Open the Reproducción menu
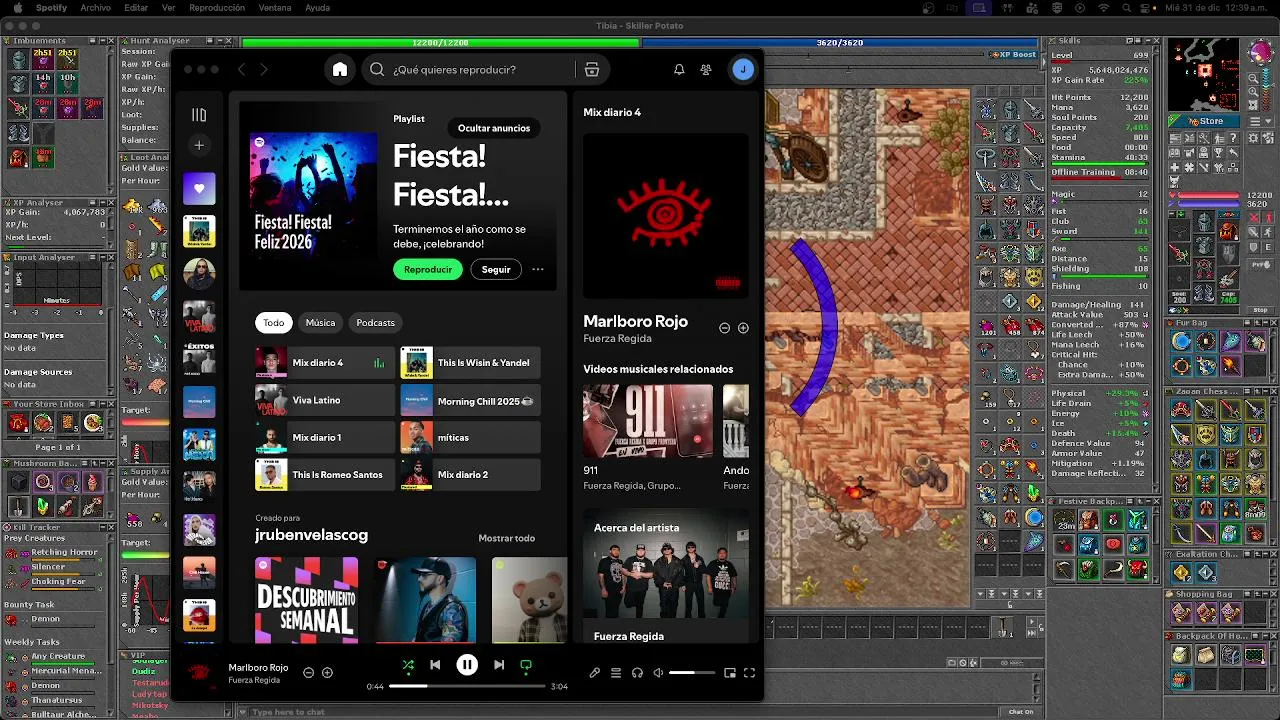The image size is (1280, 720). point(217,8)
